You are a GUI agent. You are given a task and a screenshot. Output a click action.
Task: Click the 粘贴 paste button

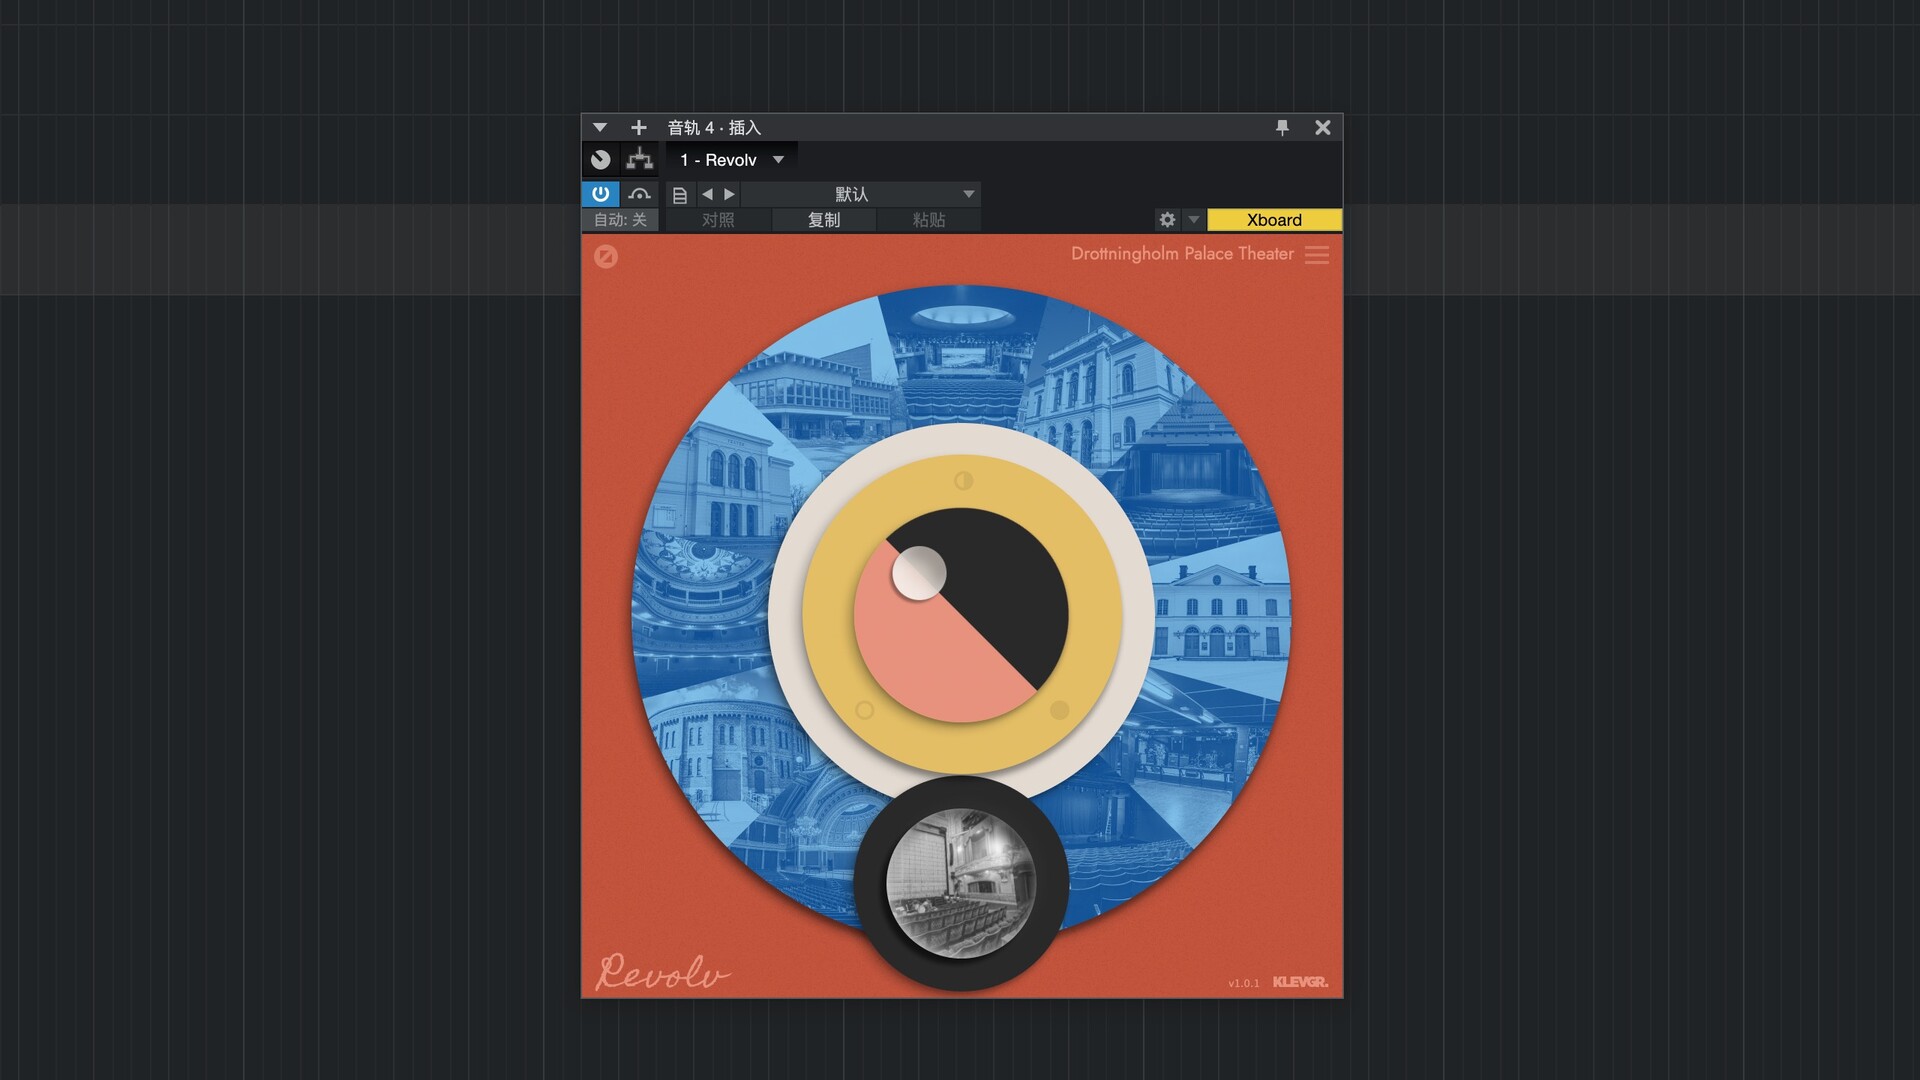(x=929, y=220)
